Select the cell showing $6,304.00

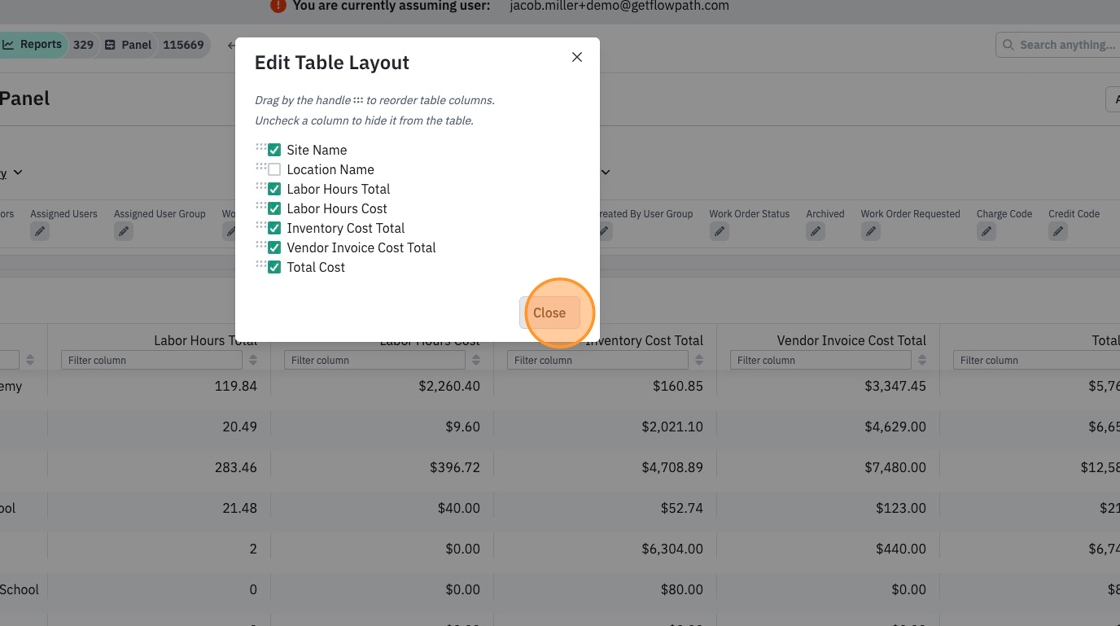(x=672, y=549)
